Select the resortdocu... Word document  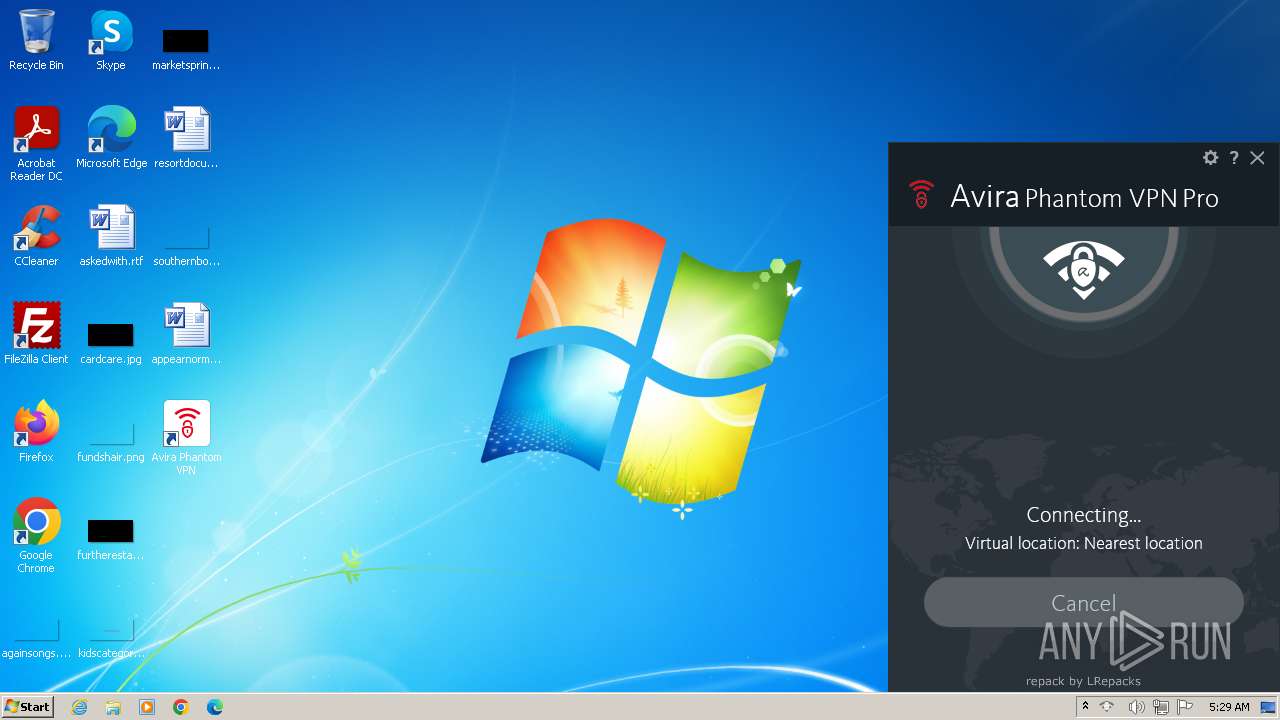coord(186,138)
